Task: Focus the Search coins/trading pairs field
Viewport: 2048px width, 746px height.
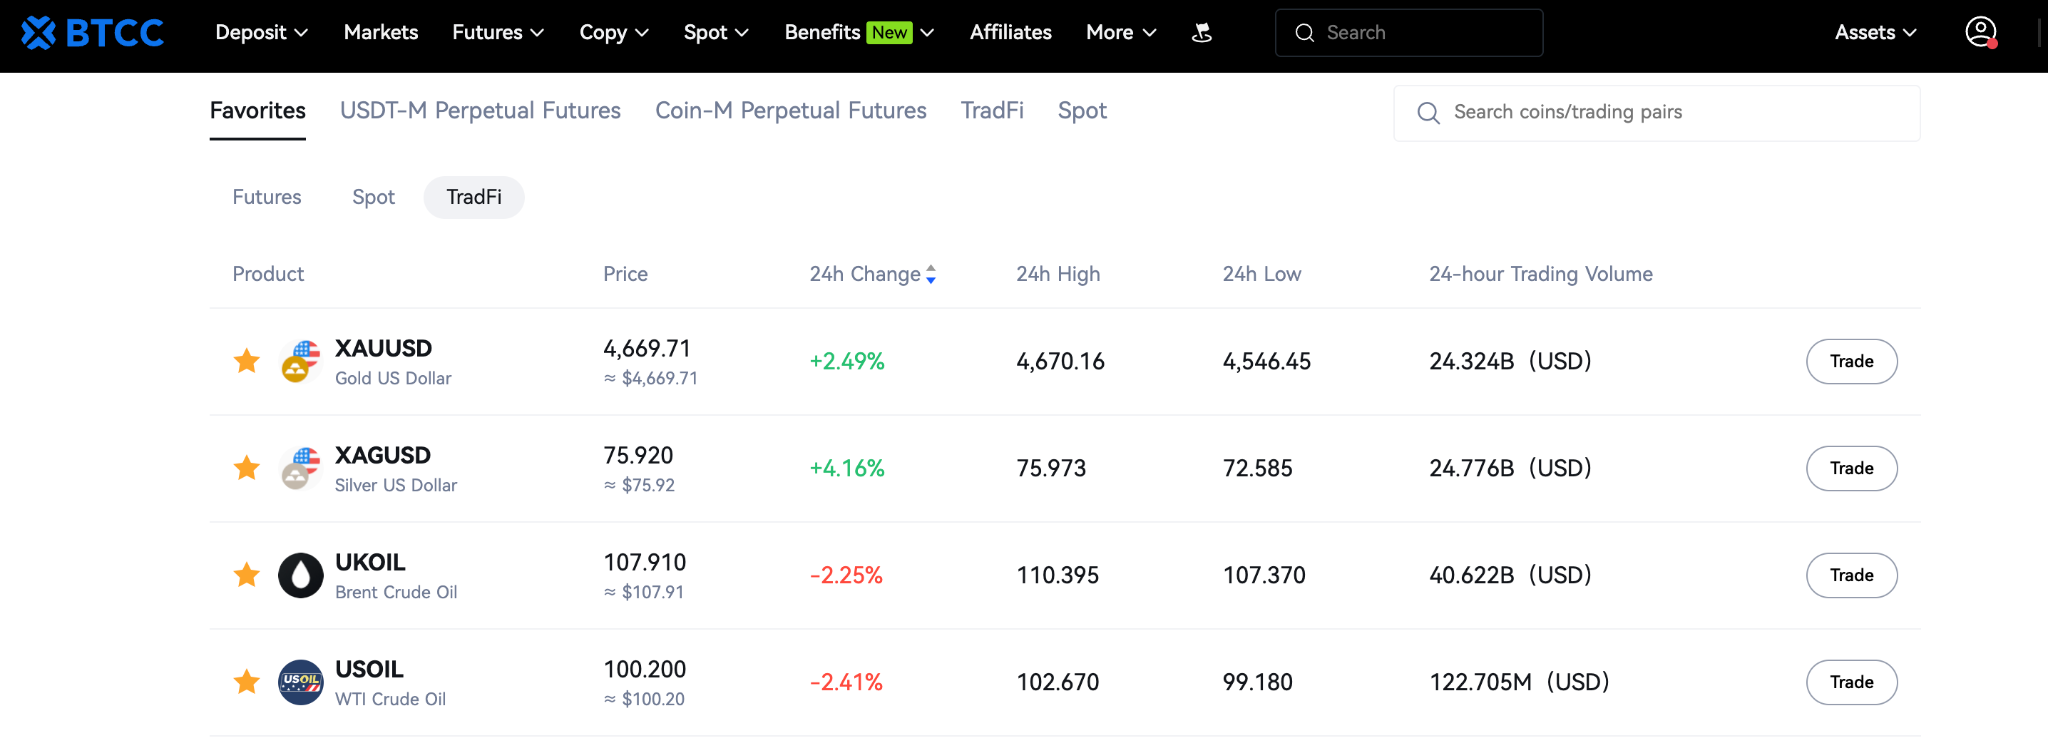Action: coord(1657,113)
